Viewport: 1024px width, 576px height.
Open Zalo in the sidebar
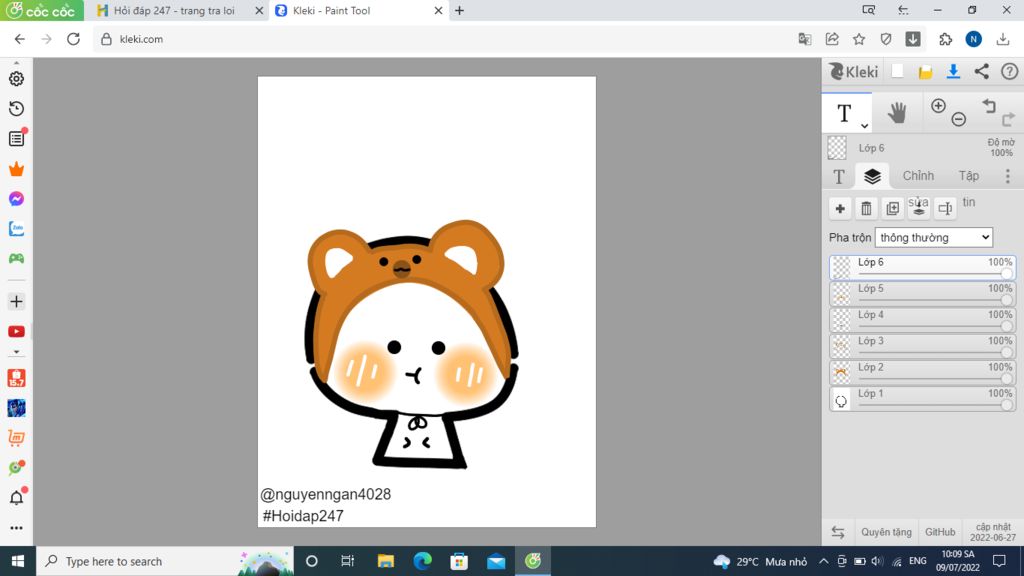click(16, 229)
